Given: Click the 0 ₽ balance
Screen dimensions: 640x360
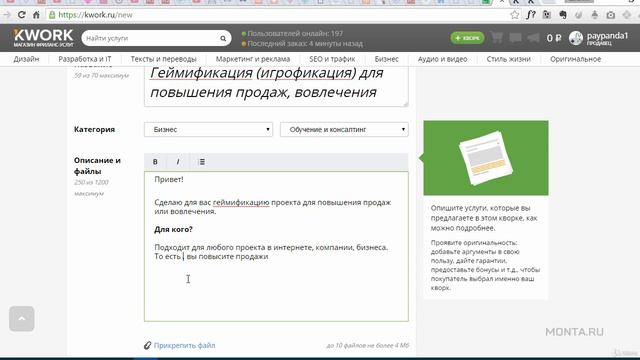Looking at the screenshot, I should (554, 38).
